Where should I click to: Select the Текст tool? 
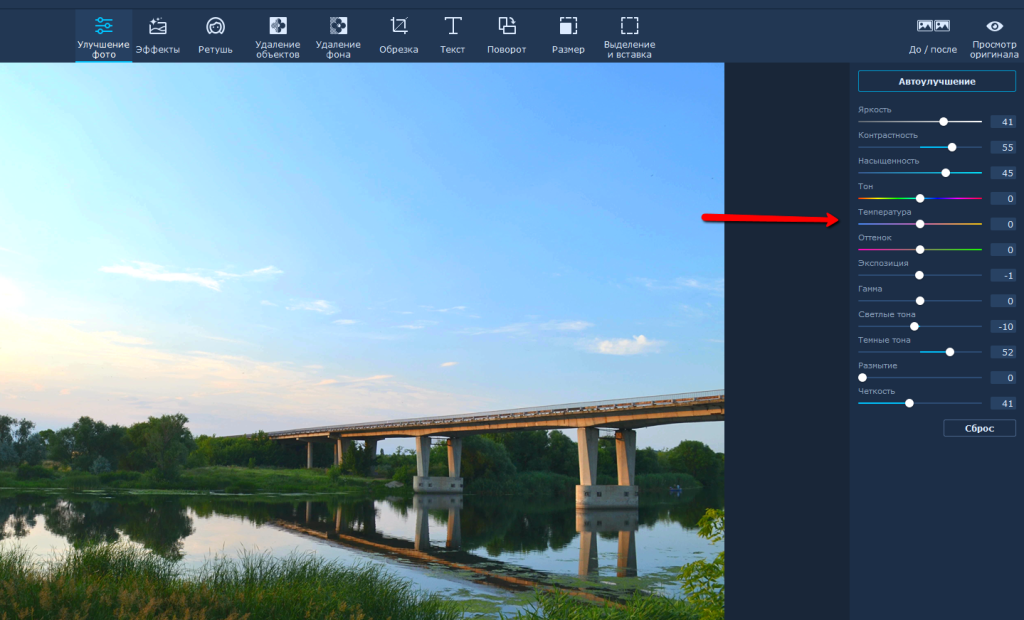(x=453, y=37)
